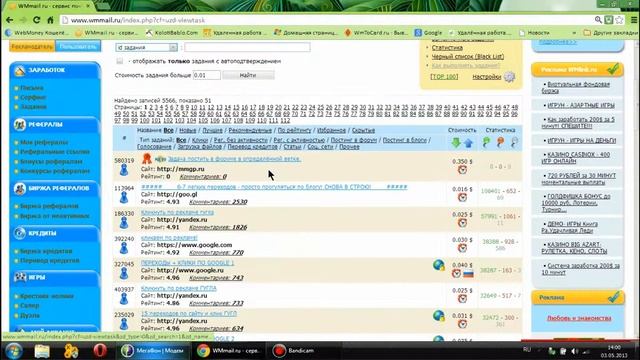The width and height of the screenshot is (640, 360).
Task: Click clock icon under 0.016 $ price
Action: [x=462, y=198]
